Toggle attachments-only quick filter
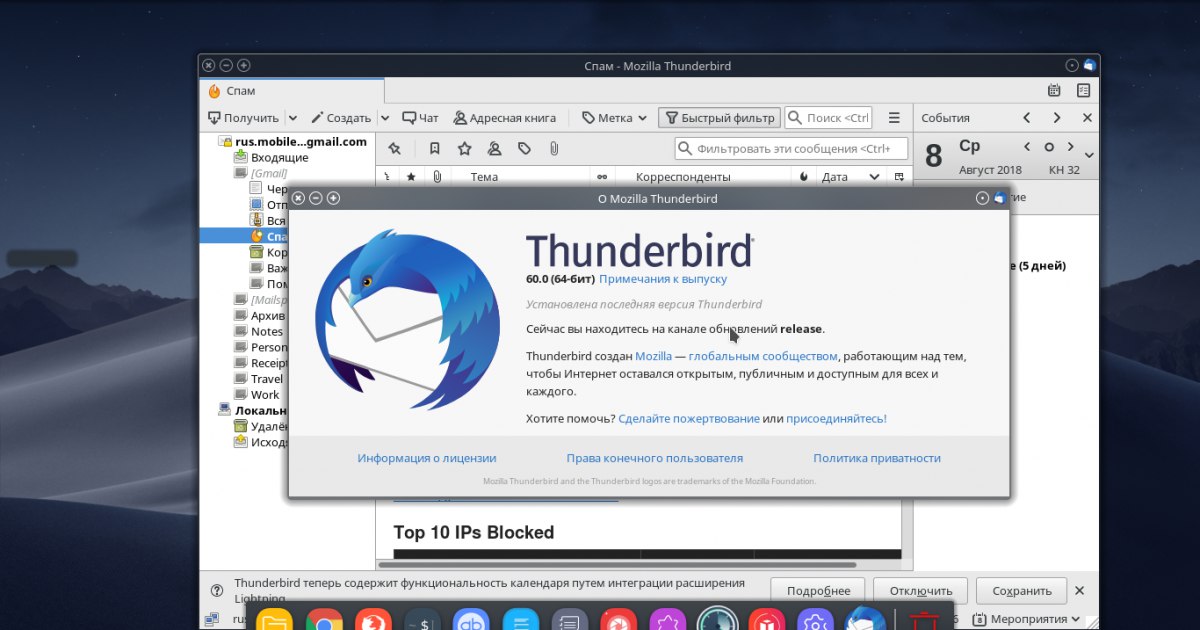The image size is (1200, 630). point(553,148)
